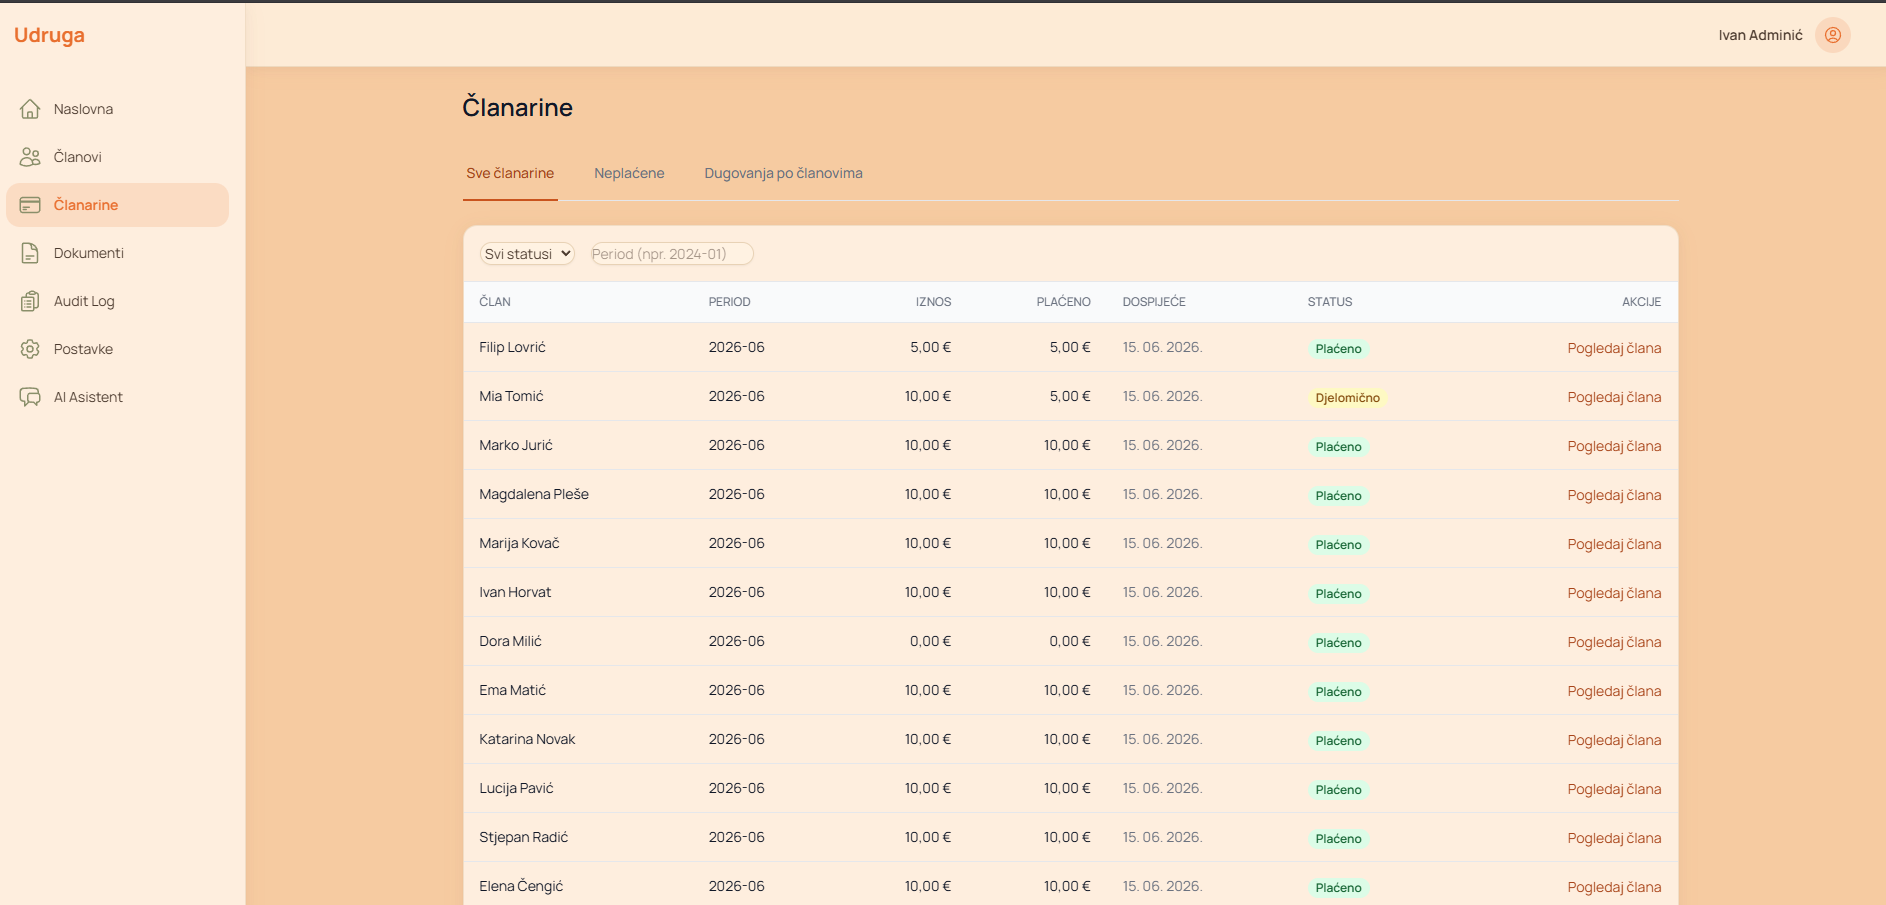Switch to the Neplaćene tab
Viewport: 1886px width, 905px height.
(629, 173)
